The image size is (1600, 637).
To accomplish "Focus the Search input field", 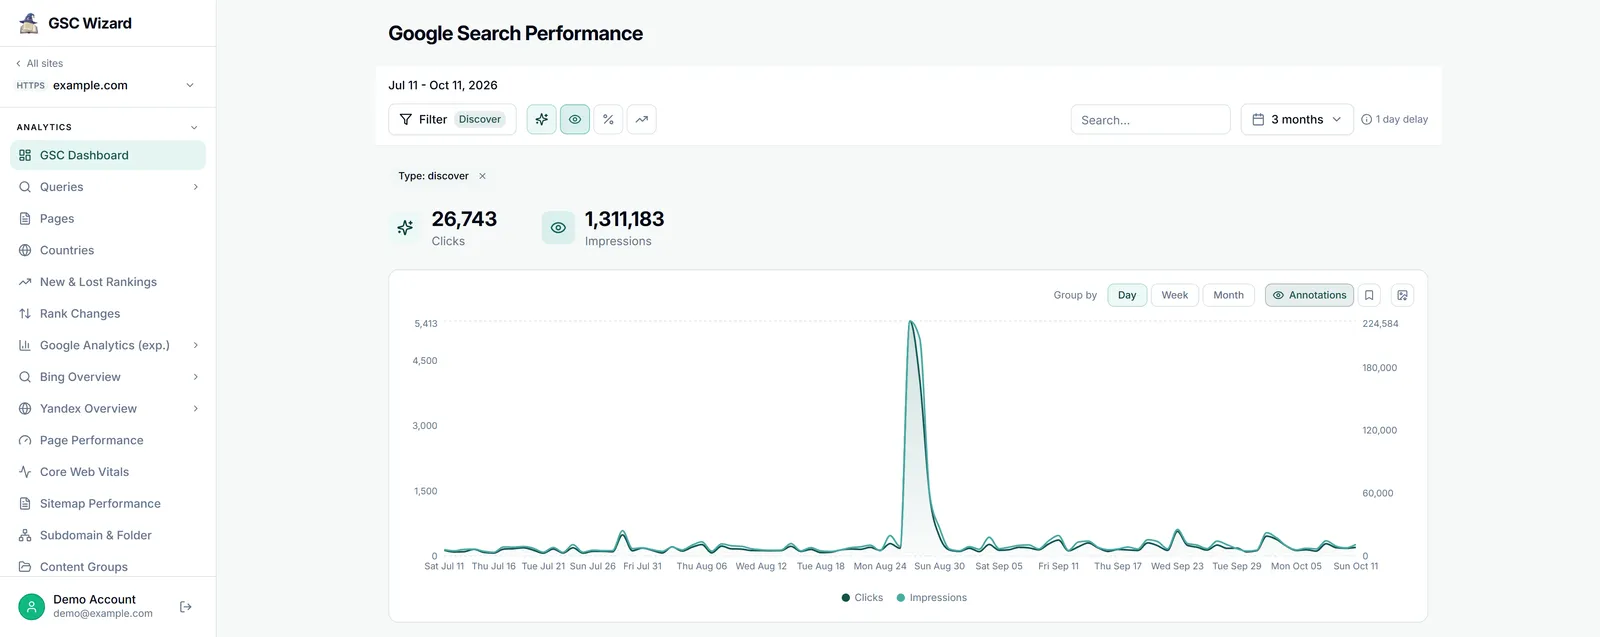I will pyautogui.click(x=1150, y=119).
